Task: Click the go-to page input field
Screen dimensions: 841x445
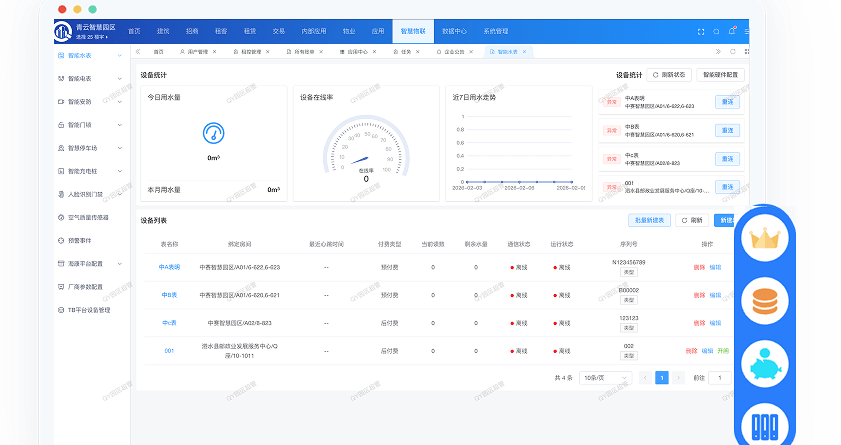Action: (x=720, y=378)
